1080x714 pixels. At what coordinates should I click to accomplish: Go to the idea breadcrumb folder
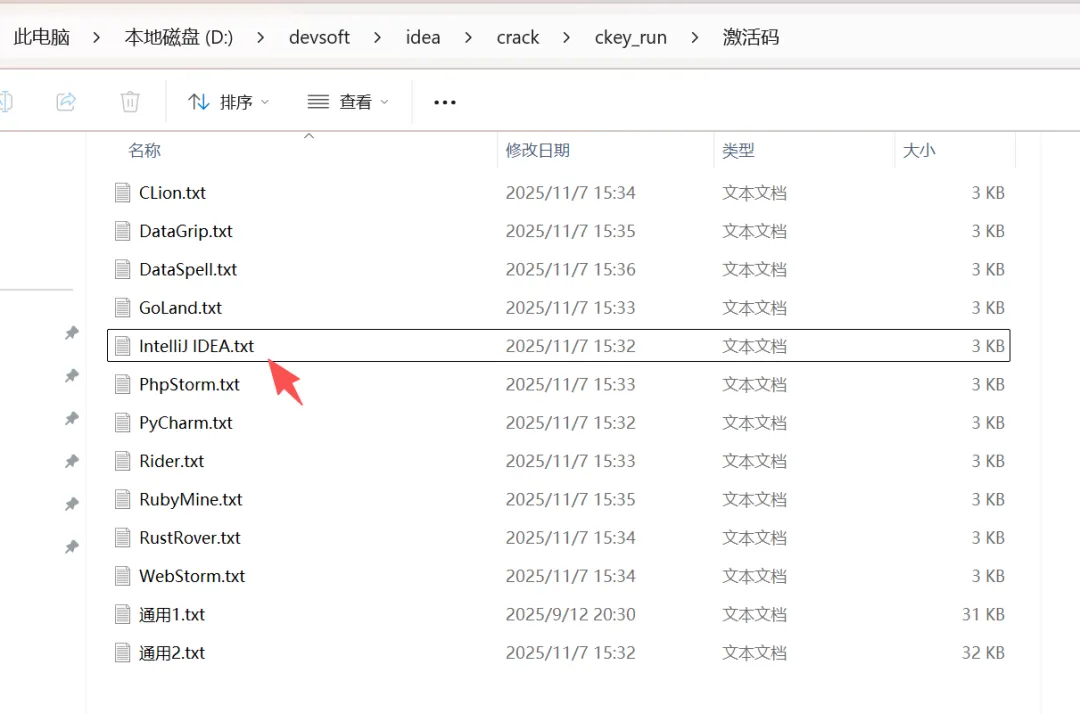(422, 37)
